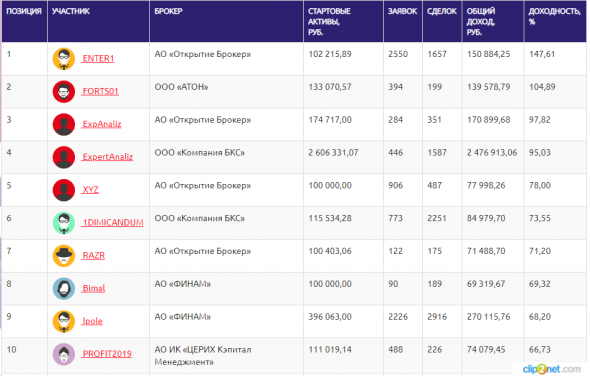Select deals count 2916
The height and width of the screenshot is (376, 590).
point(437,317)
